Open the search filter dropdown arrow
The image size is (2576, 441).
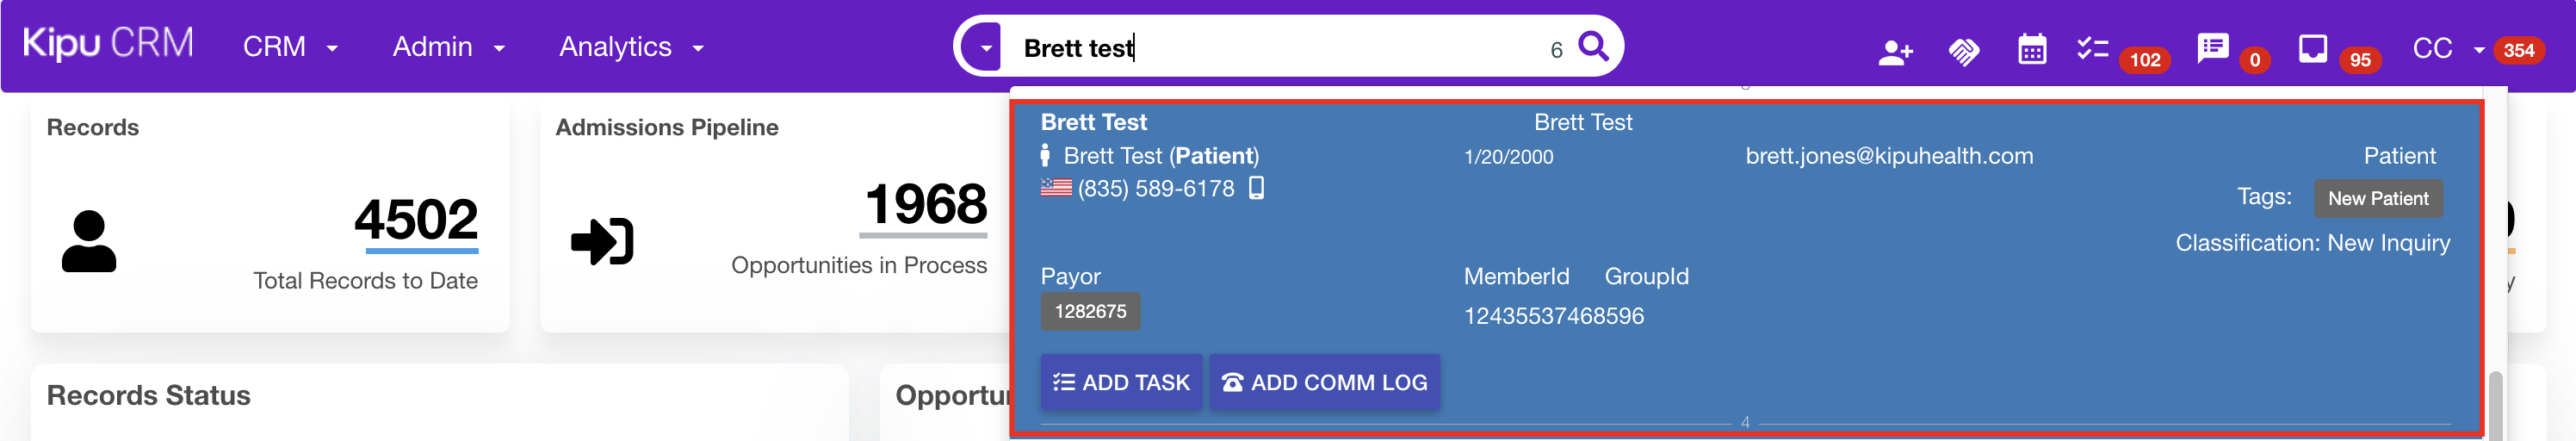tap(985, 47)
